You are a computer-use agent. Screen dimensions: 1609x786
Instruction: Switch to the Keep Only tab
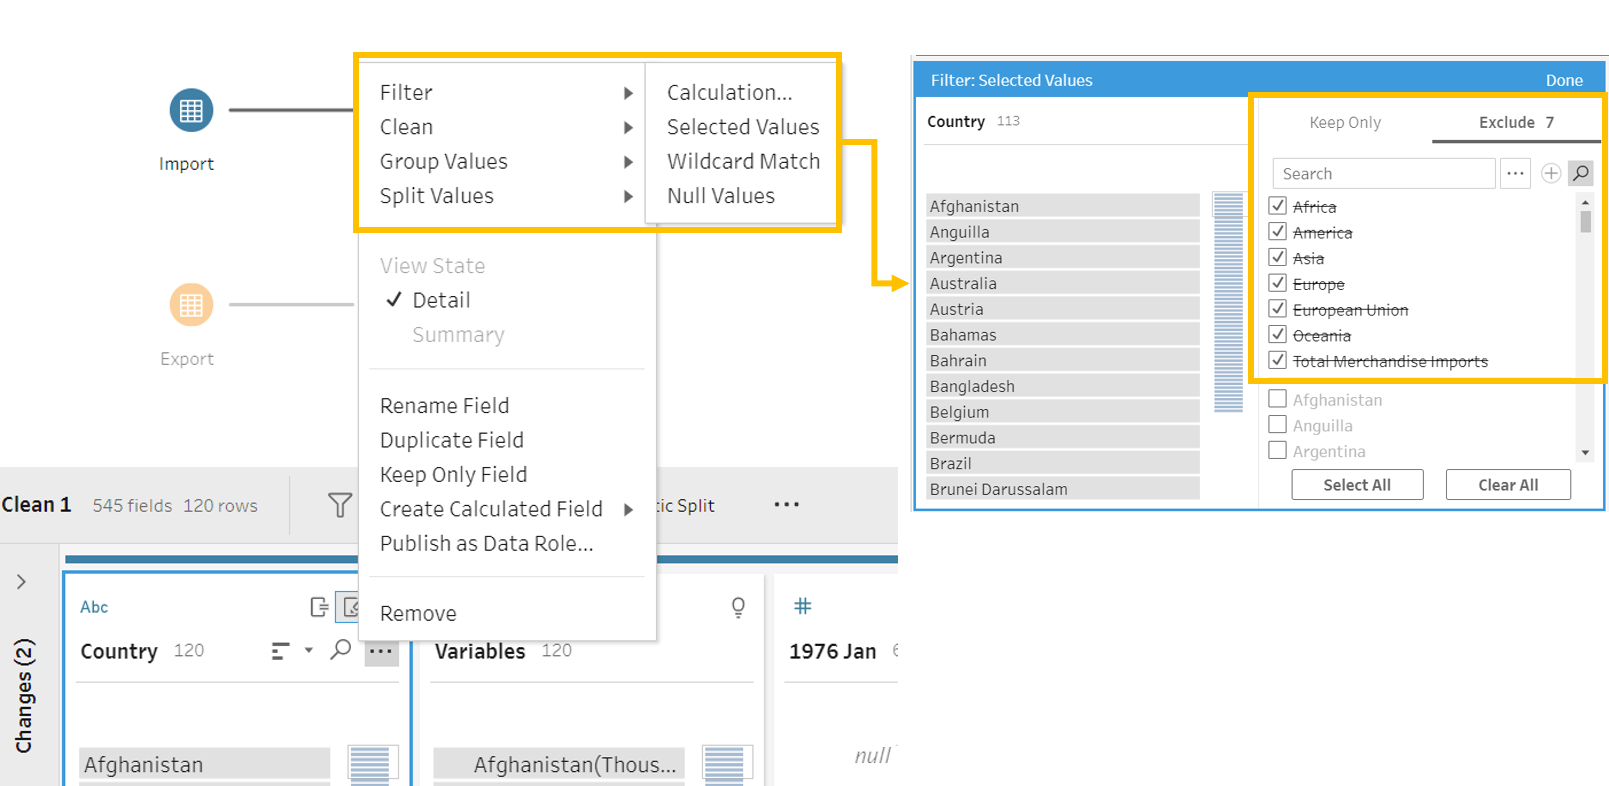coord(1344,122)
